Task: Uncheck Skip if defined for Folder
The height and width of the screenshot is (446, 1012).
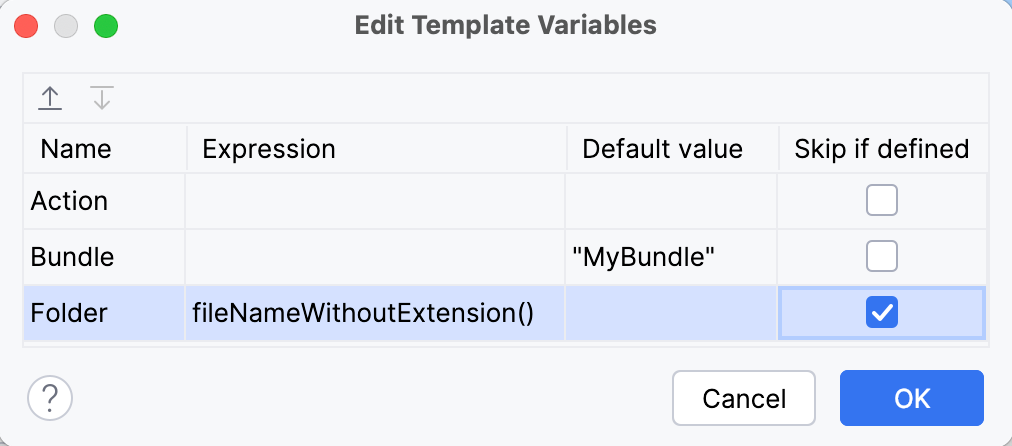Action: (x=882, y=313)
